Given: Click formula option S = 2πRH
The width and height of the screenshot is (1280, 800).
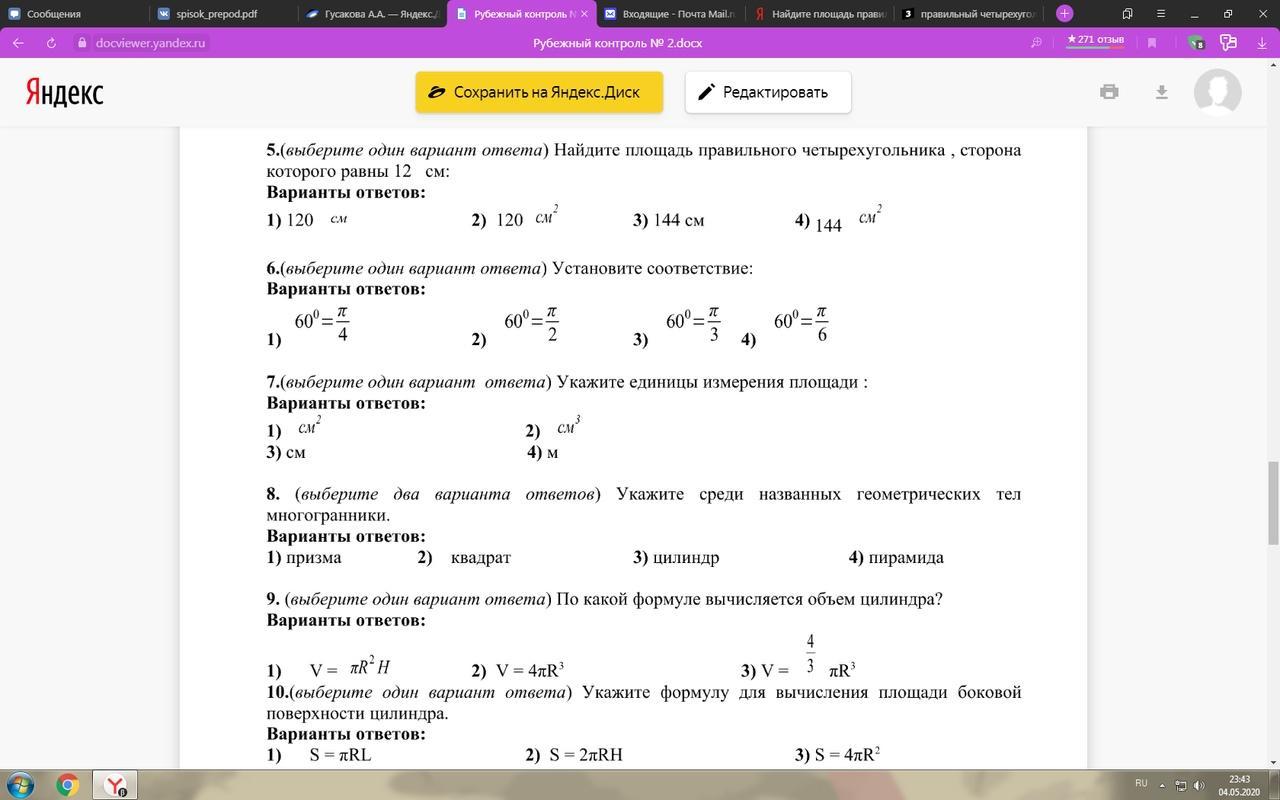Looking at the screenshot, I should [574, 755].
